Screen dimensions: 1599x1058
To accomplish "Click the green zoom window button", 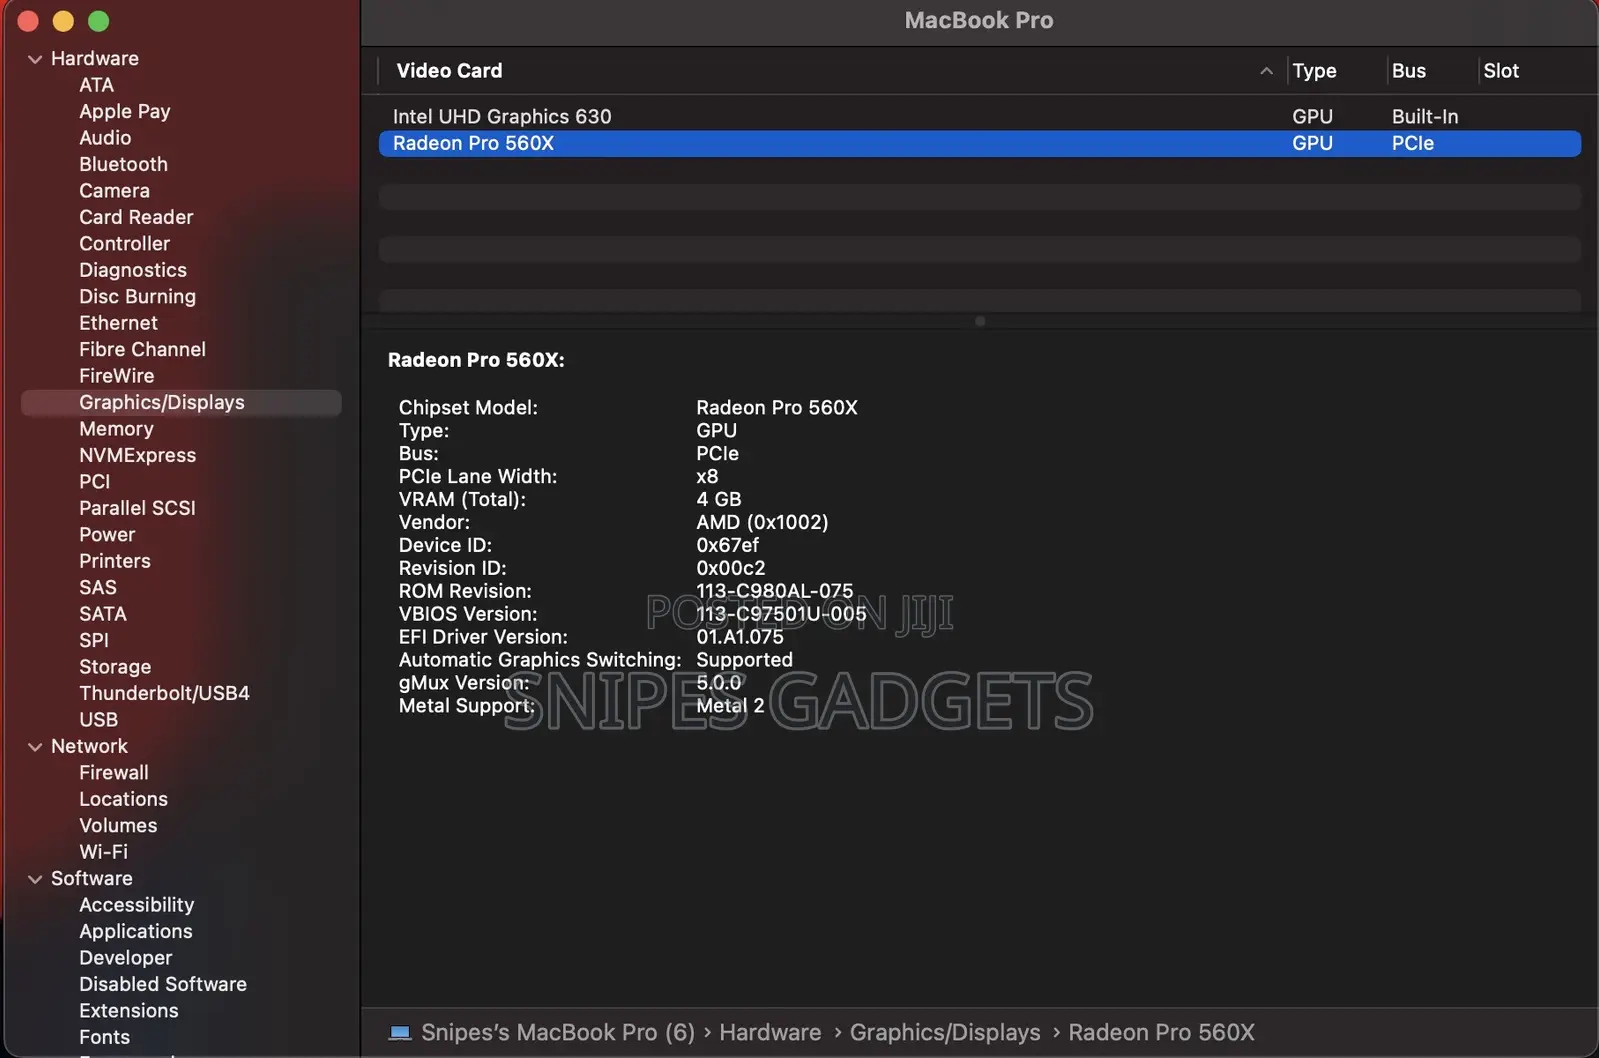I will pos(98,21).
